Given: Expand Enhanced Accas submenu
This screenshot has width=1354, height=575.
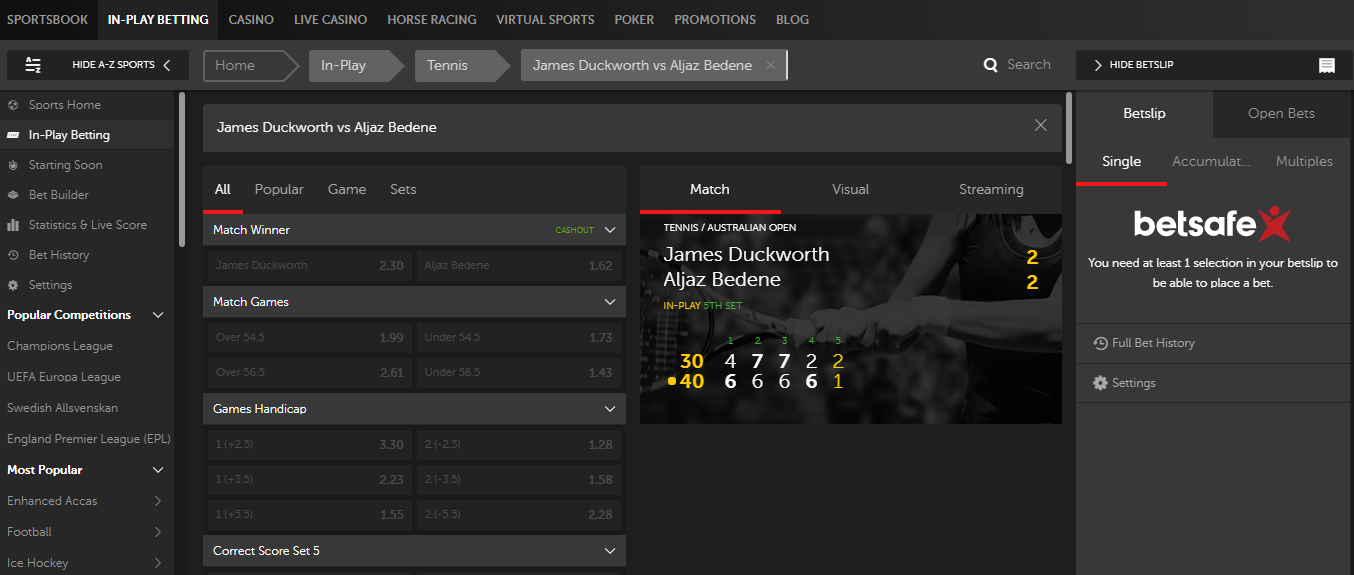Looking at the screenshot, I should pos(158,501).
